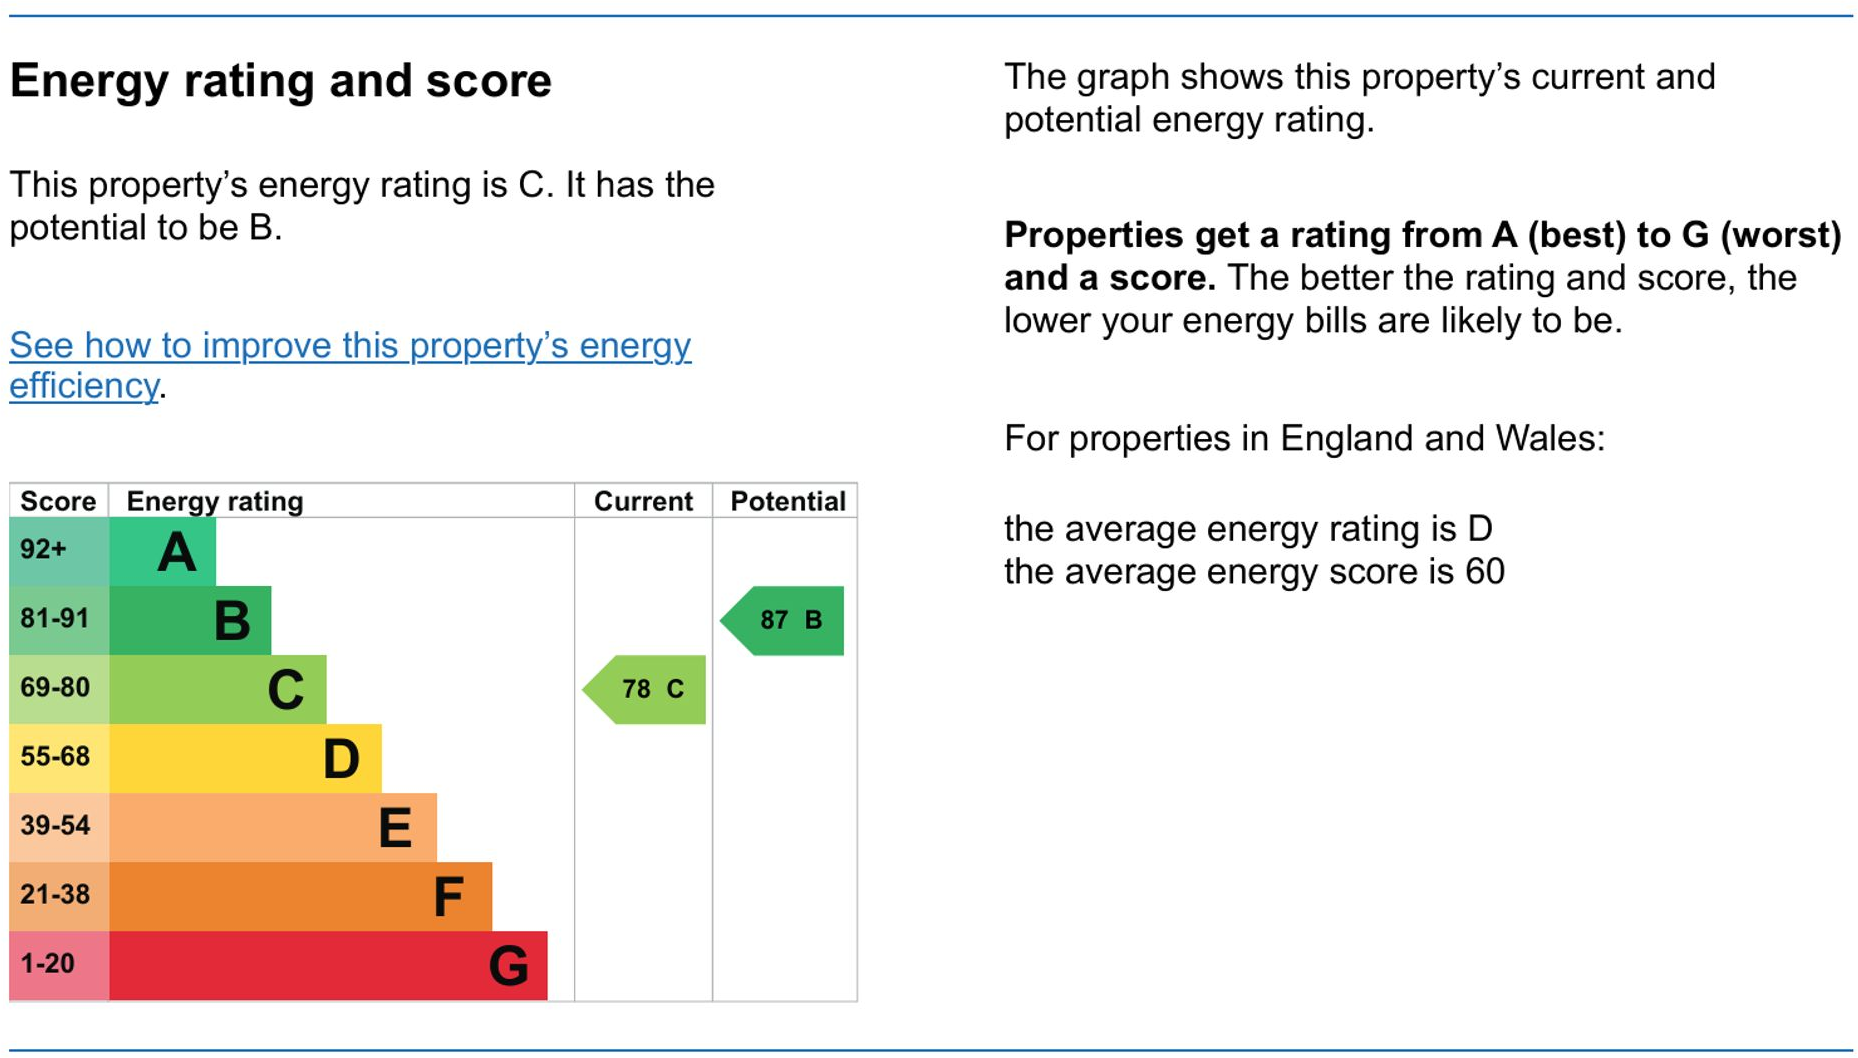Open the improve energy efficiency link
The width and height of the screenshot is (1858, 1058).
pyautogui.click(x=349, y=346)
